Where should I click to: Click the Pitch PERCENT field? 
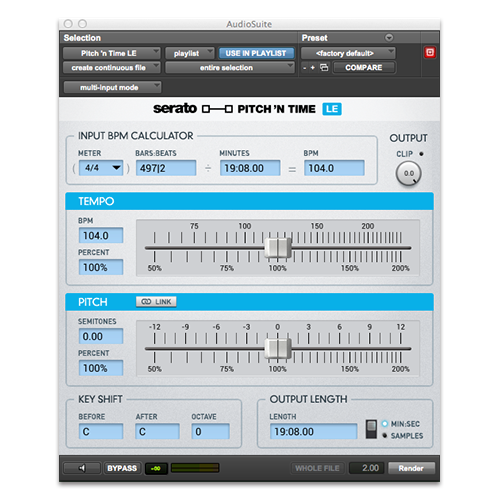101,368
